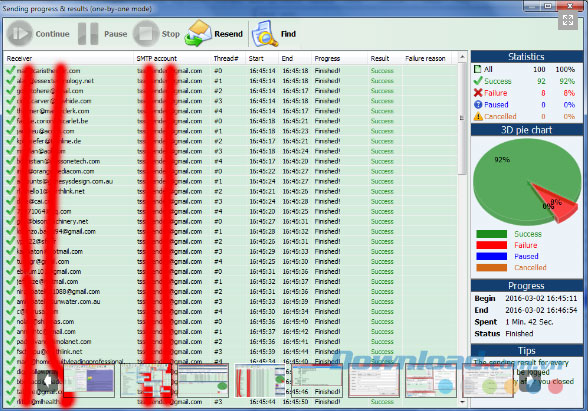Click the green Success legend swatch

[491, 234]
